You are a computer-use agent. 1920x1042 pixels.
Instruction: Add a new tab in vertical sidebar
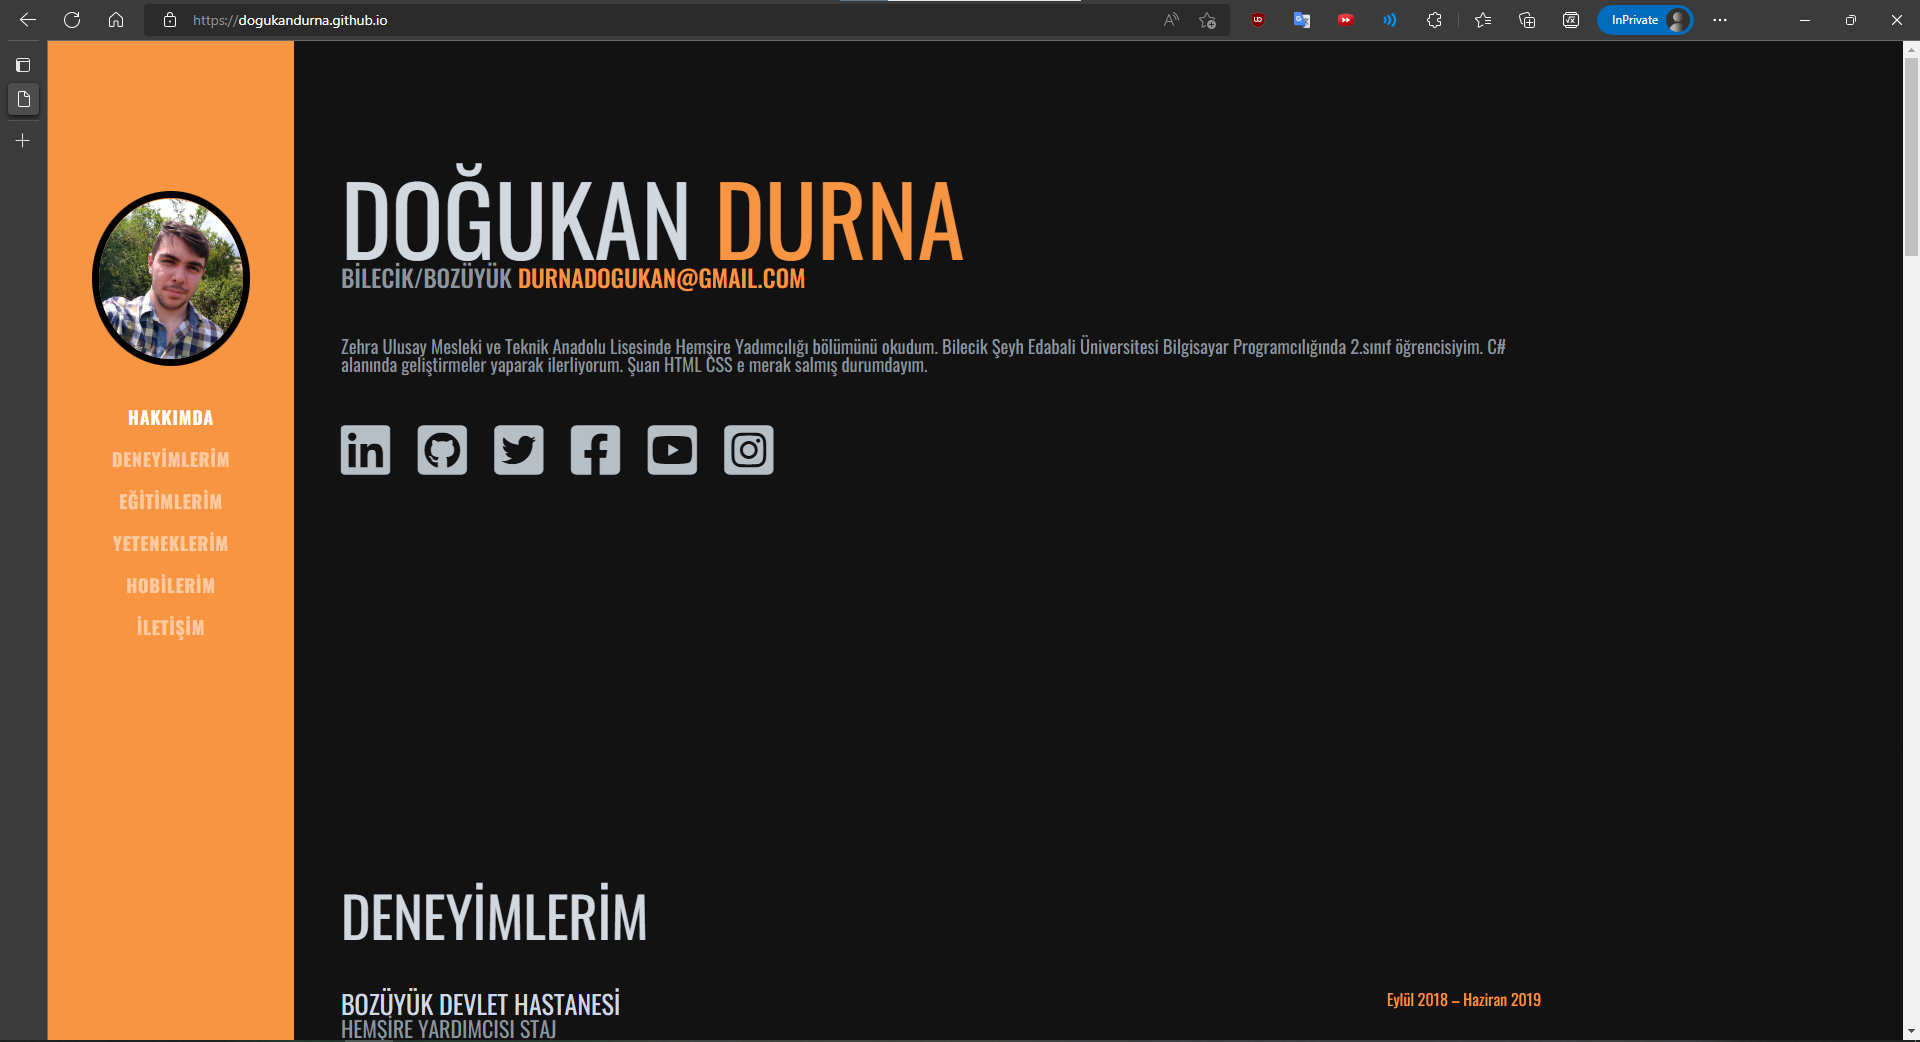(23, 141)
